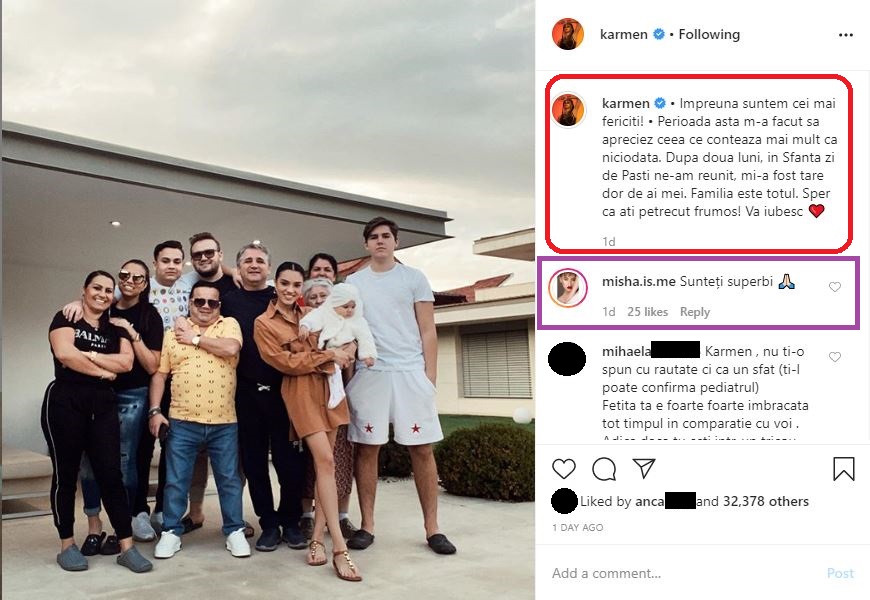Click the Following button in header
This screenshot has width=870, height=600.
coord(709,34)
